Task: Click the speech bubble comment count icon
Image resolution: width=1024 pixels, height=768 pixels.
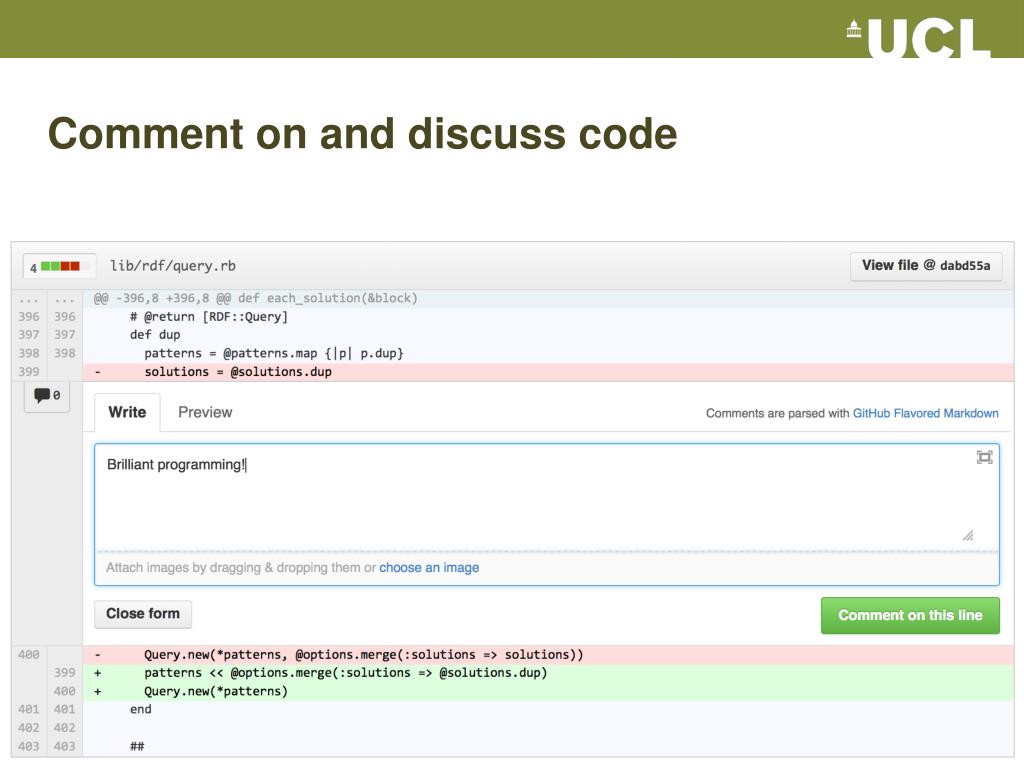Action: click(x=47, y=396)
